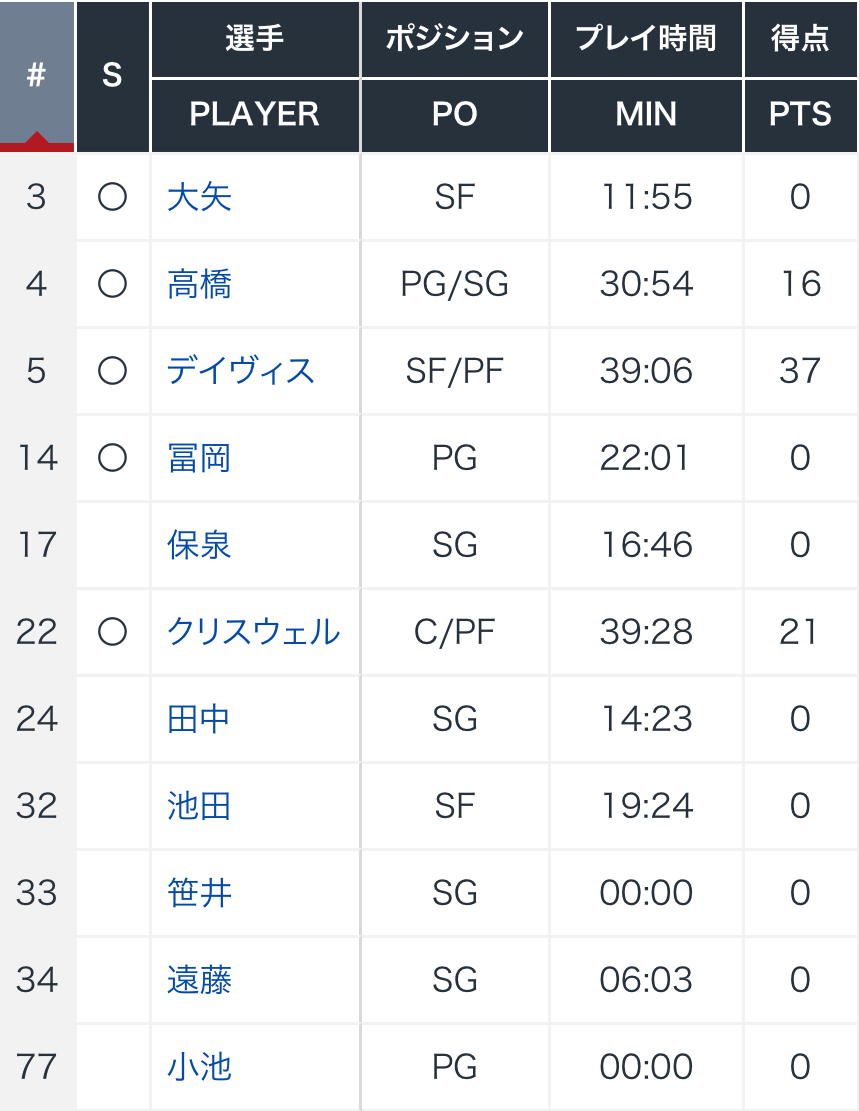Click starter circle icon for クリスウェル
The image size is (859, 1111).
112,632
